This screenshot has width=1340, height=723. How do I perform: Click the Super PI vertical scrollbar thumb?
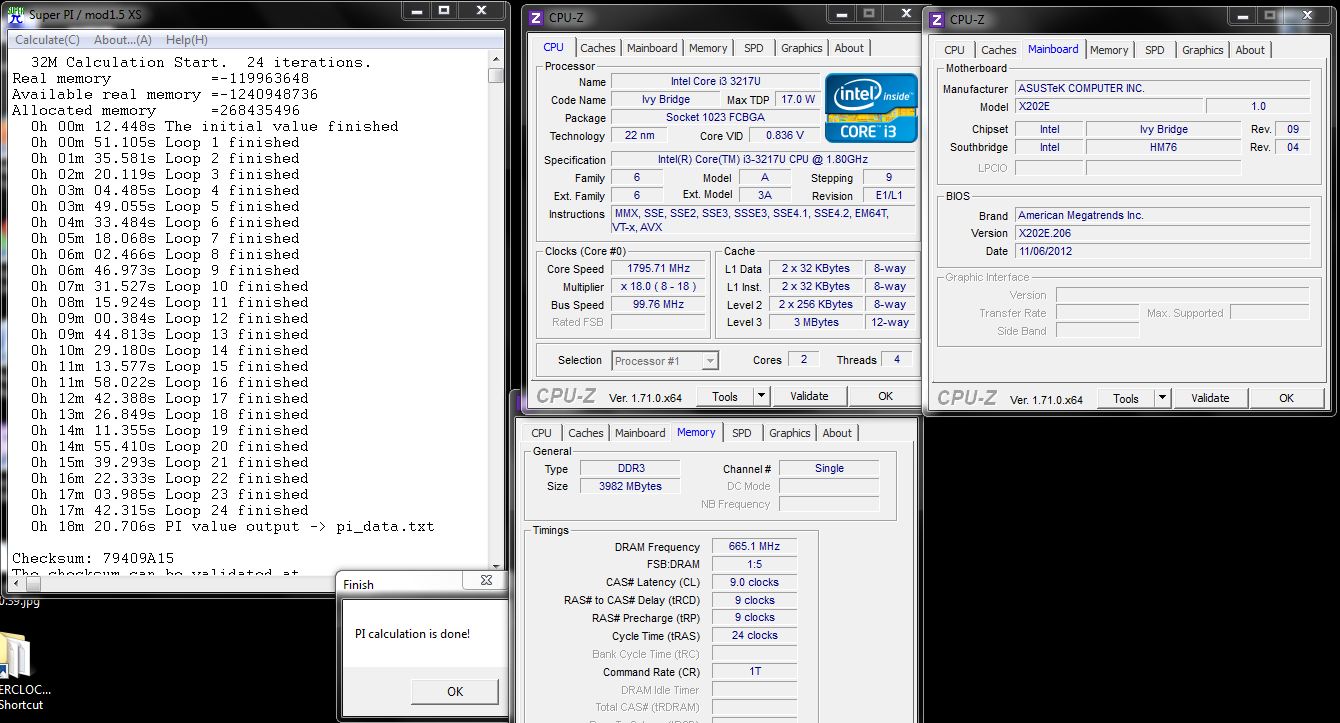tap(496, 75)
